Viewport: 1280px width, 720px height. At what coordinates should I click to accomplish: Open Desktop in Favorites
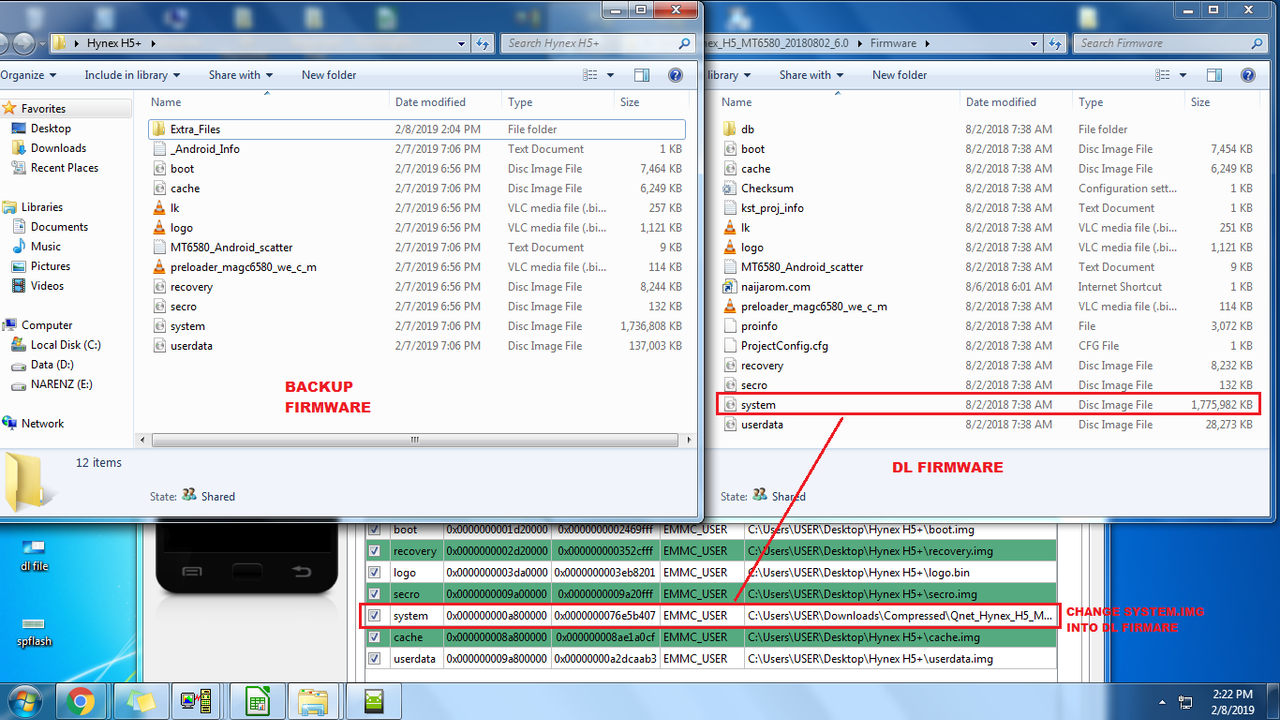click(50, 128)
